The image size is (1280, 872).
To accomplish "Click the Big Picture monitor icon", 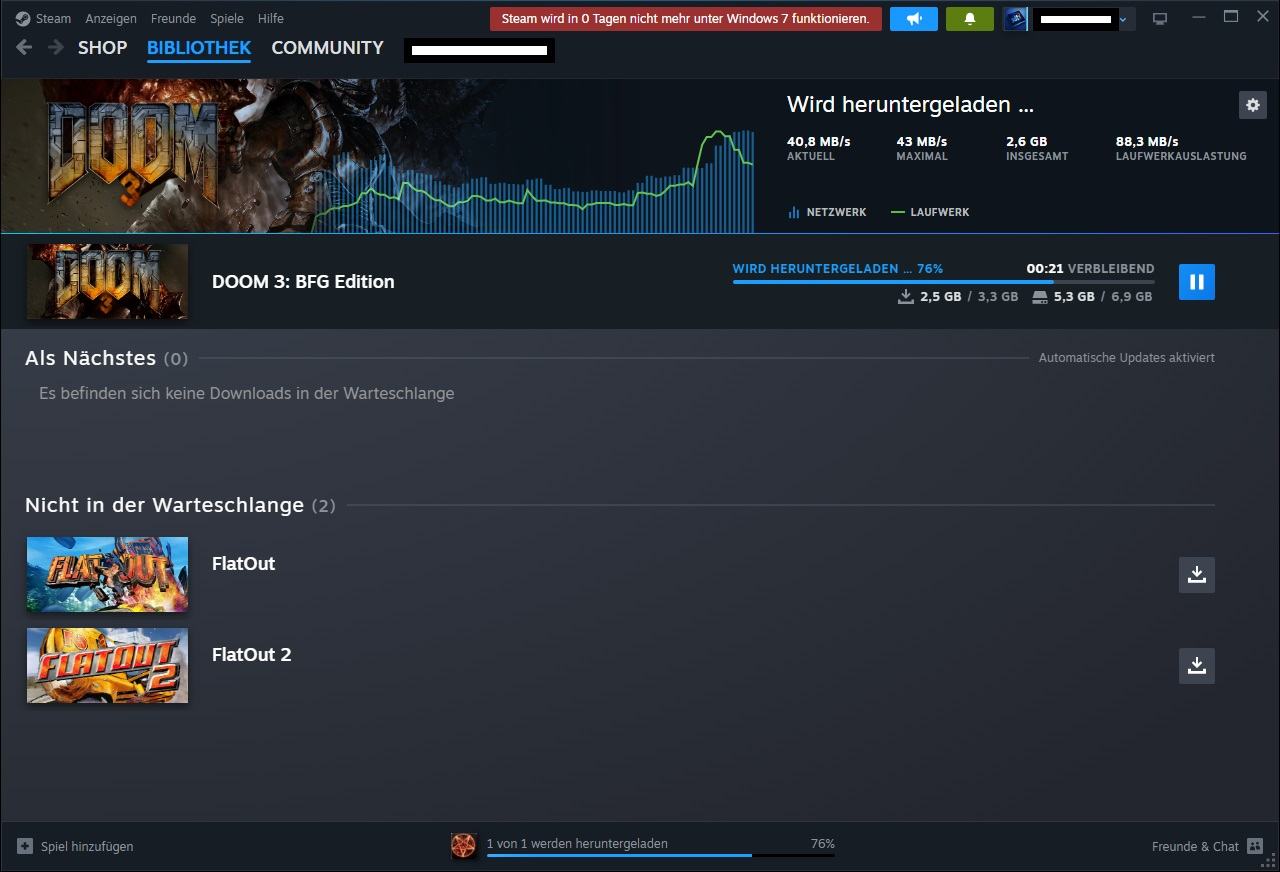I will (x=1160, y=19).
